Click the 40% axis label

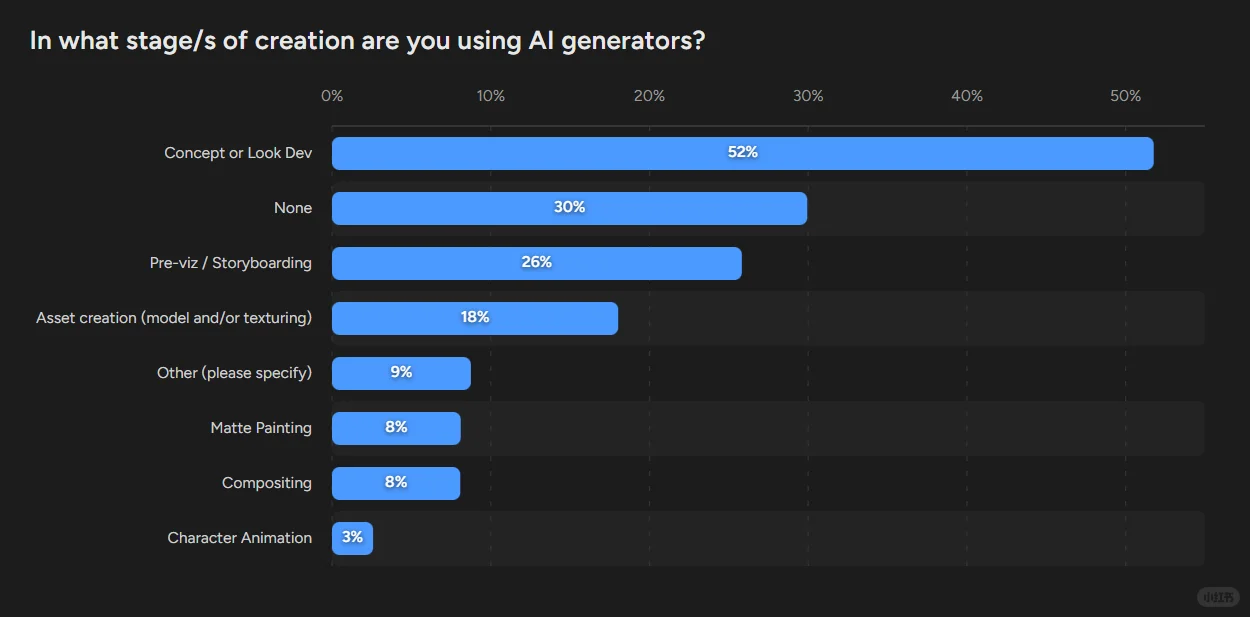[967, 96]
